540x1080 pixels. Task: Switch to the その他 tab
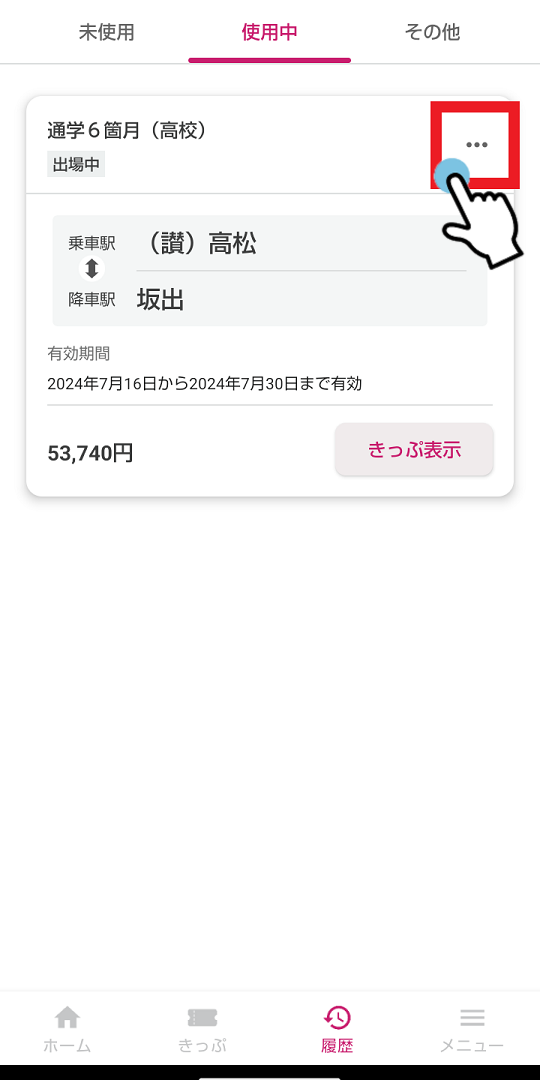tap(433, 32)
